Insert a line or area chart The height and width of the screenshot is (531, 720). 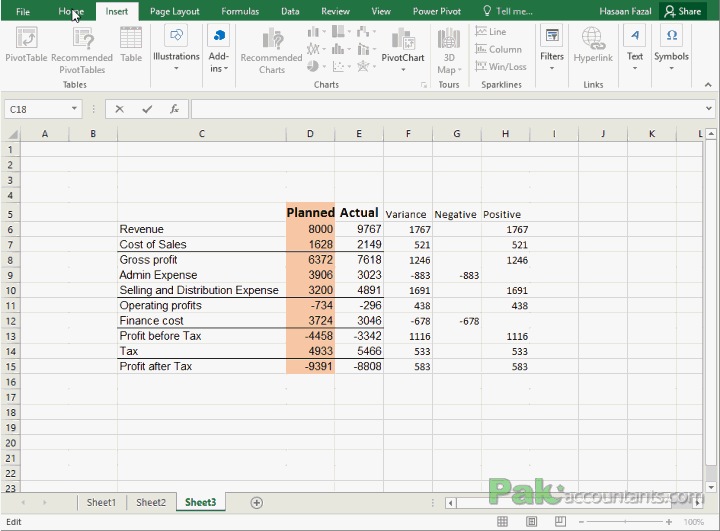[316, 49]
